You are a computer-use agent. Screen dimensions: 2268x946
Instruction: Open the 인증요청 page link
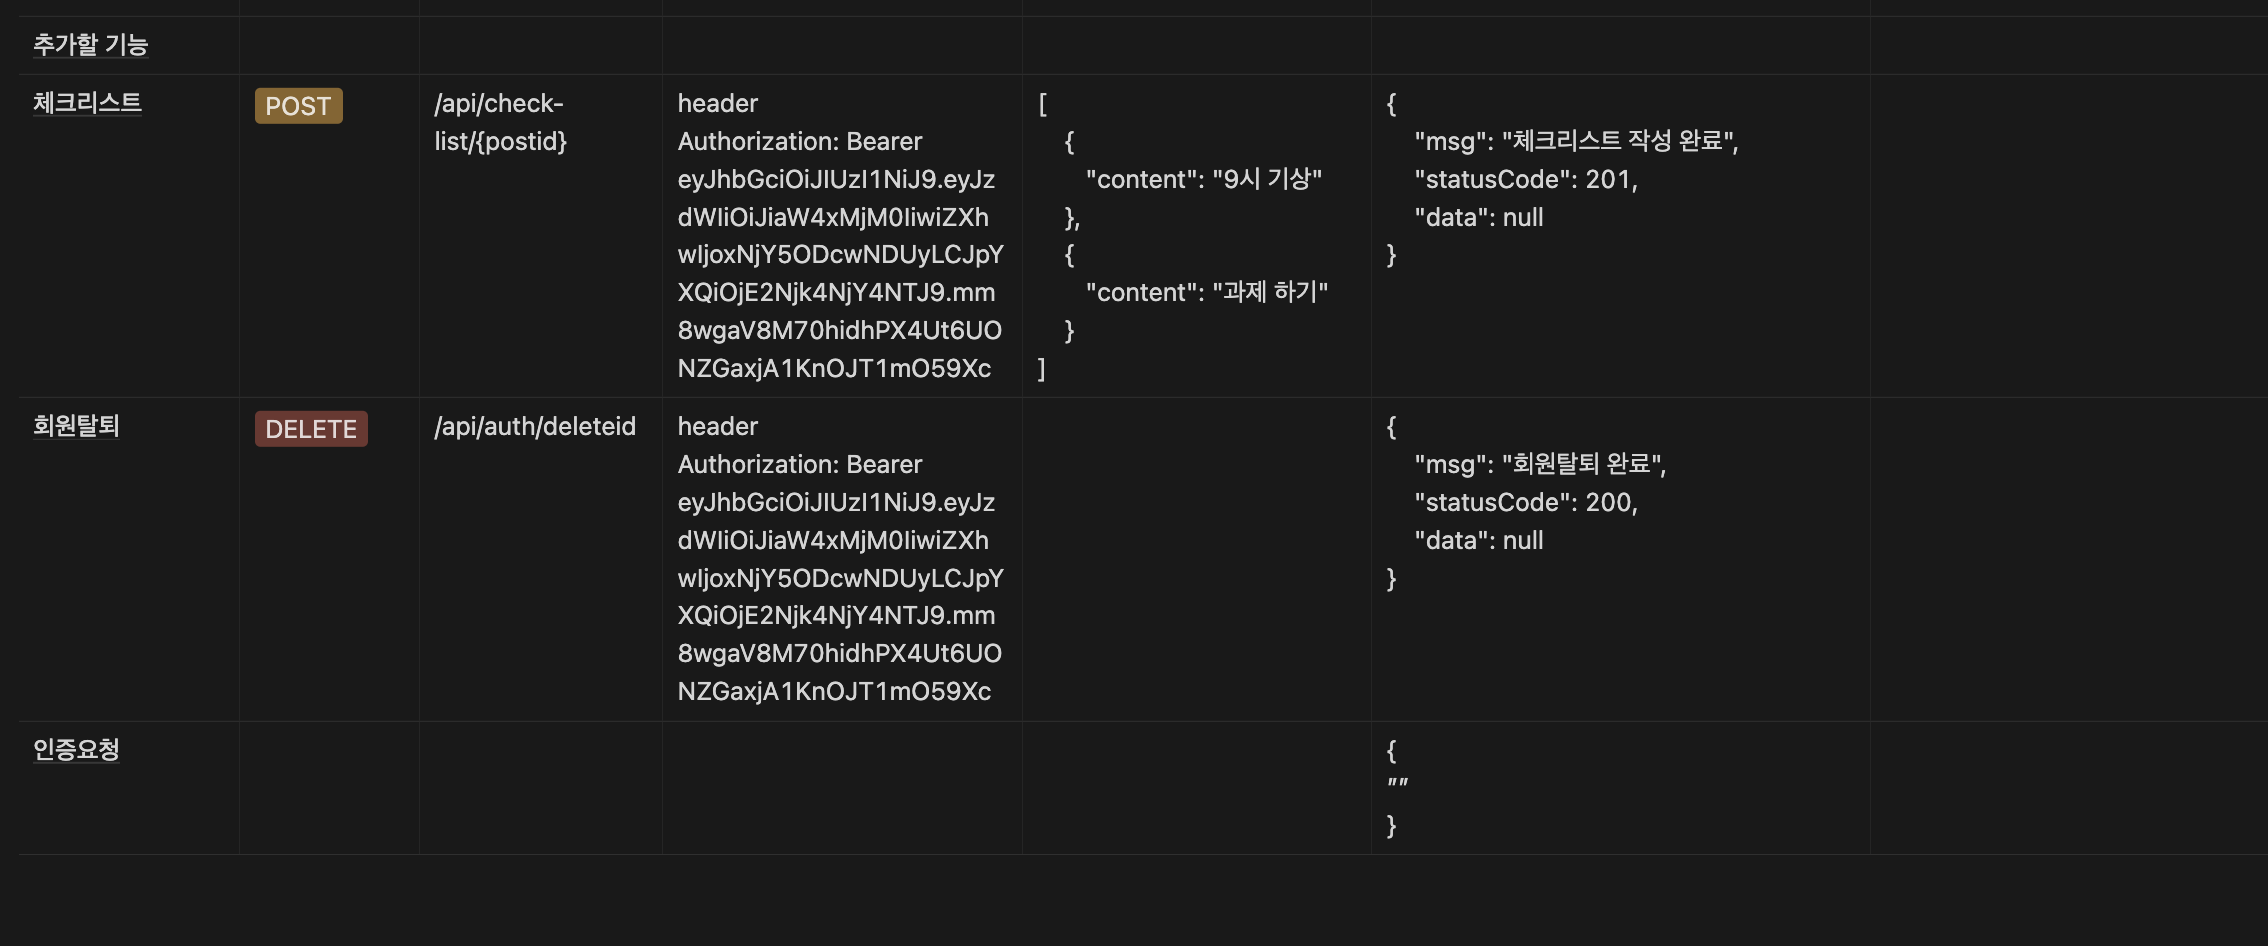tap(76, 749)
